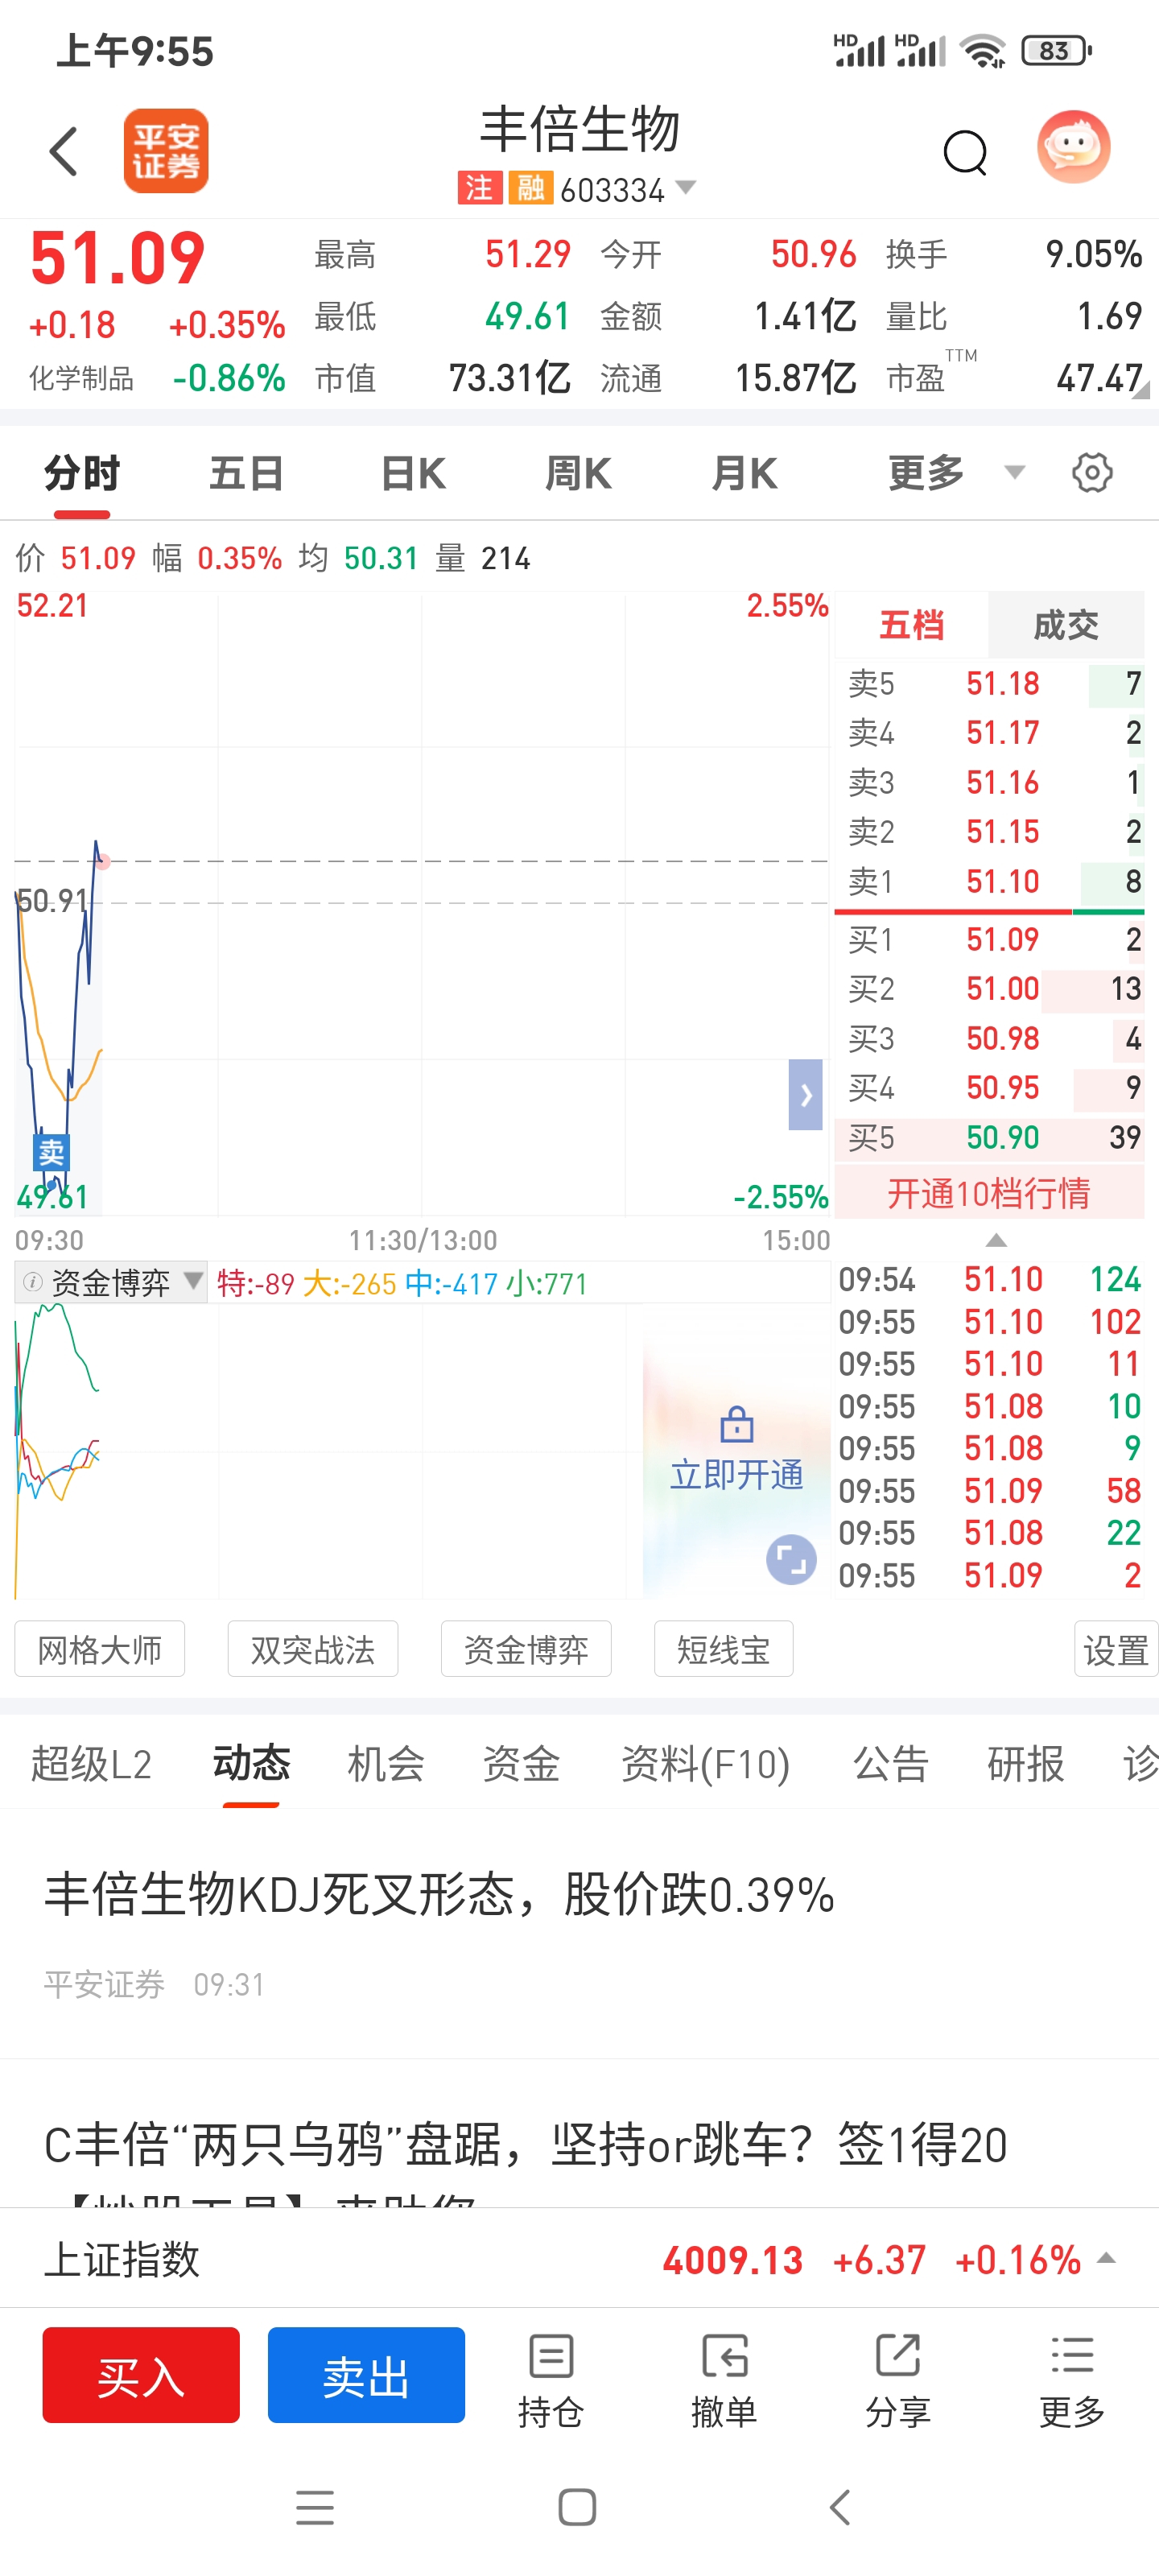This screenshot has width=1159, height=2576.
Task: Tap the 卖 marker on the chart
Action: (51, 1152)
